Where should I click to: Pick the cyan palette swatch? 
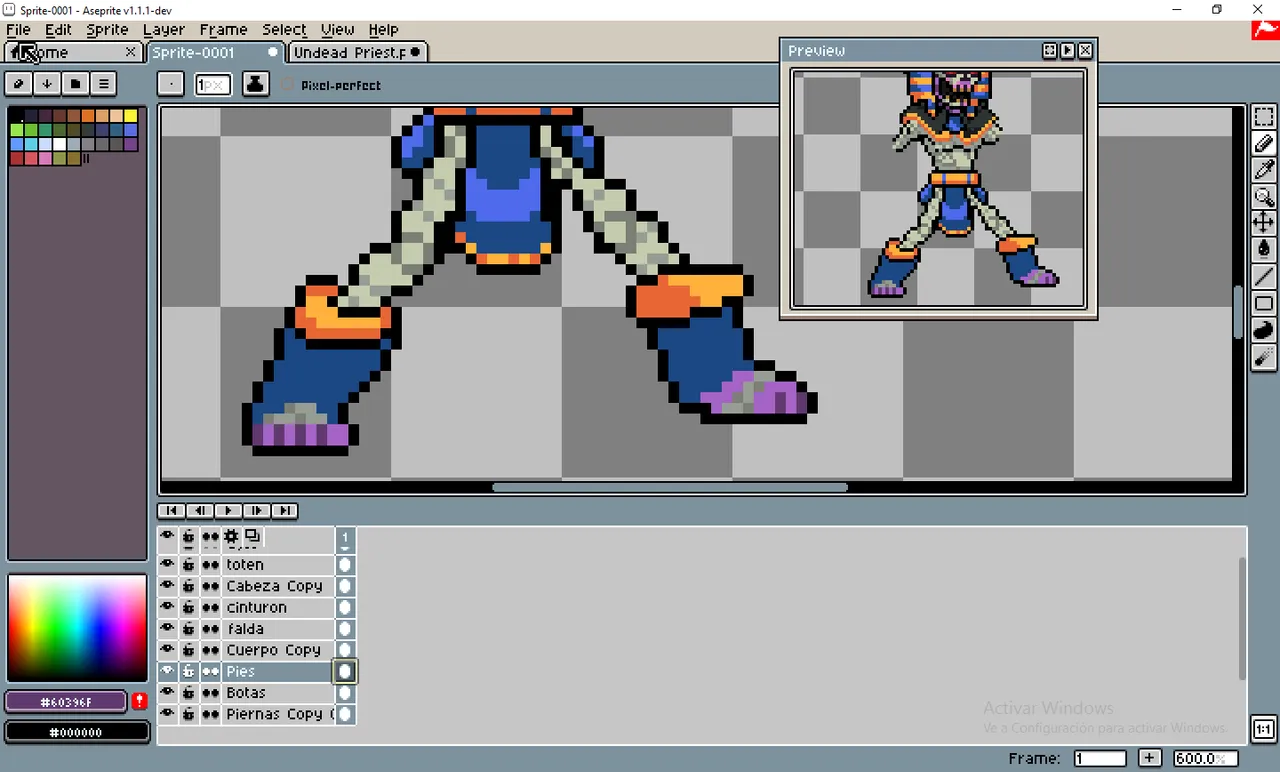(x=31, y=144)
